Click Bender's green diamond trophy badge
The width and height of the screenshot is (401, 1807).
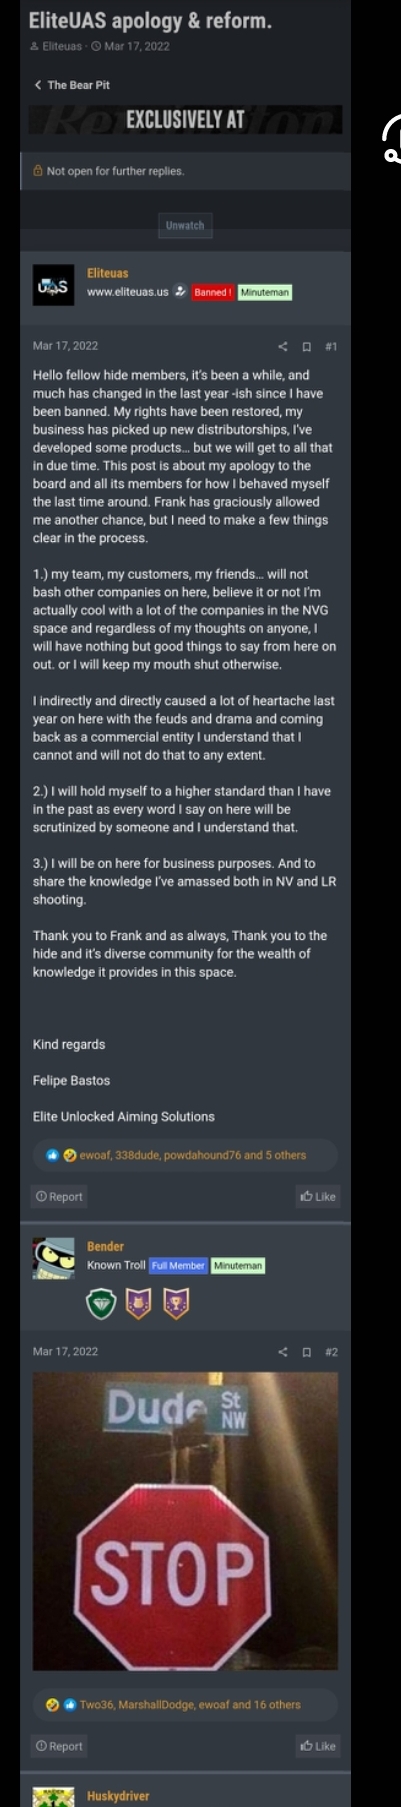point(101,1303)
